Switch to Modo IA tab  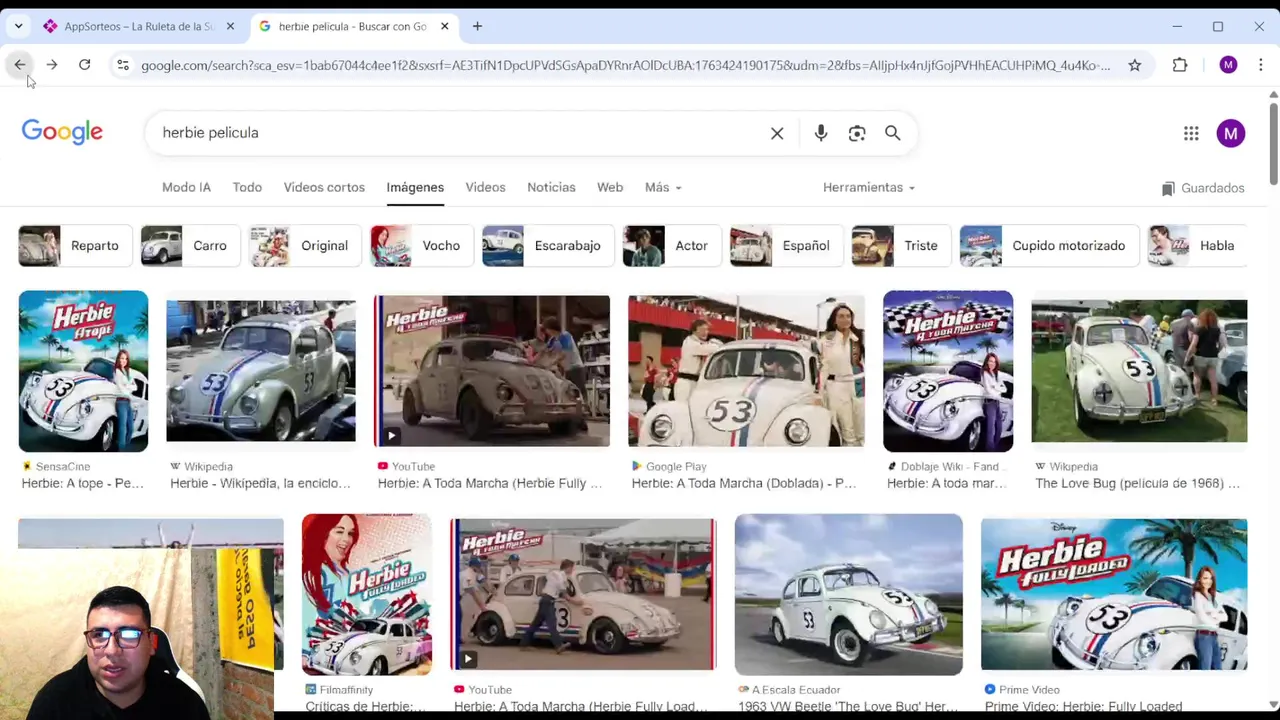[x=186, y=187]
